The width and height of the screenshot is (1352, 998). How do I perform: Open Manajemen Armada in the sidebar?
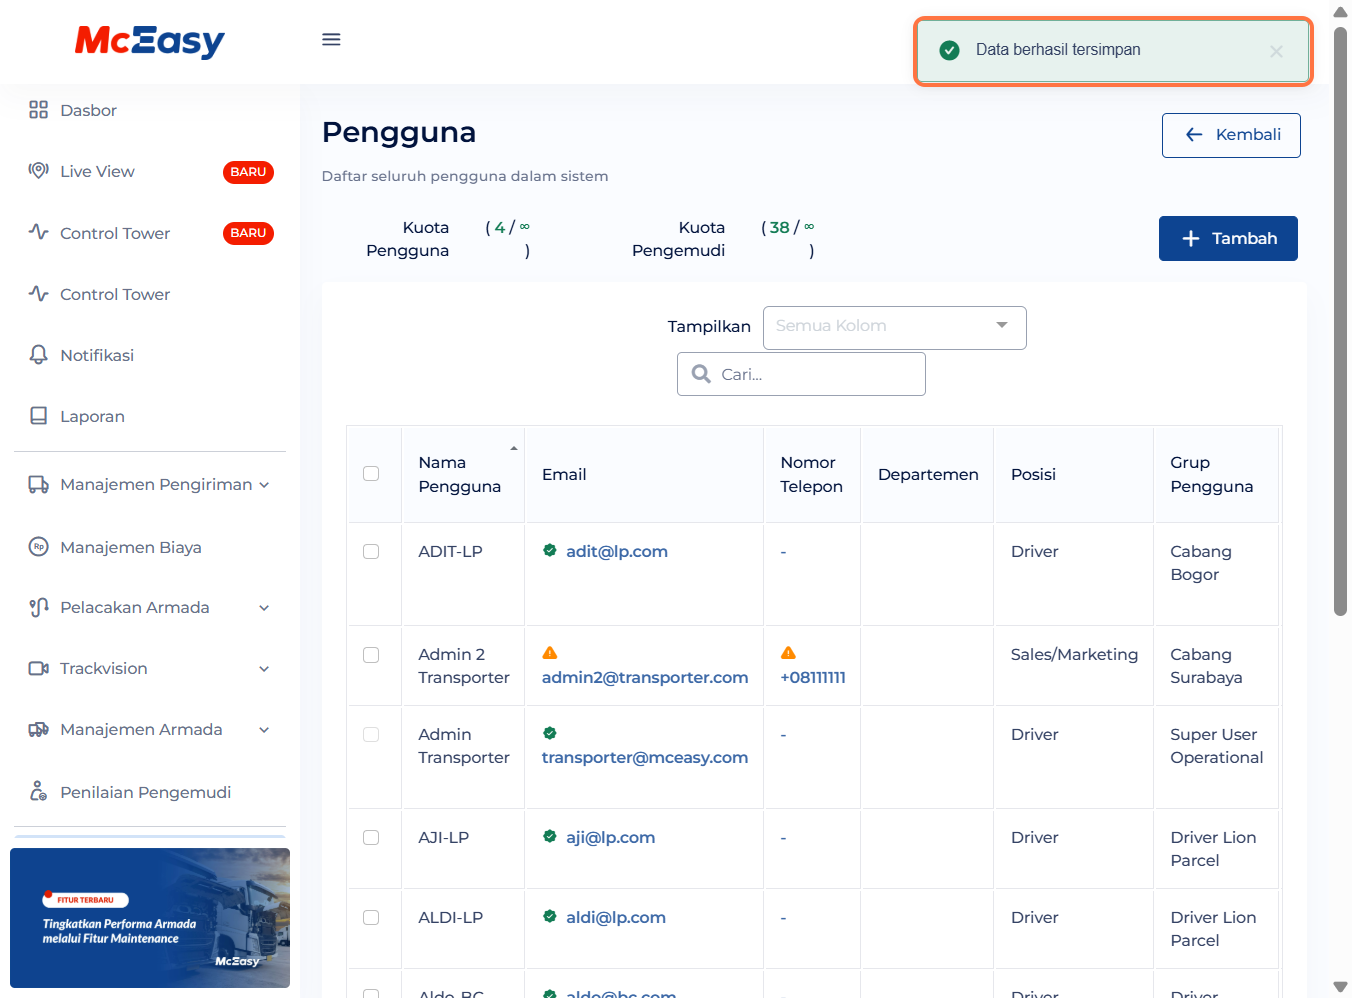click(x=141, y=730)
